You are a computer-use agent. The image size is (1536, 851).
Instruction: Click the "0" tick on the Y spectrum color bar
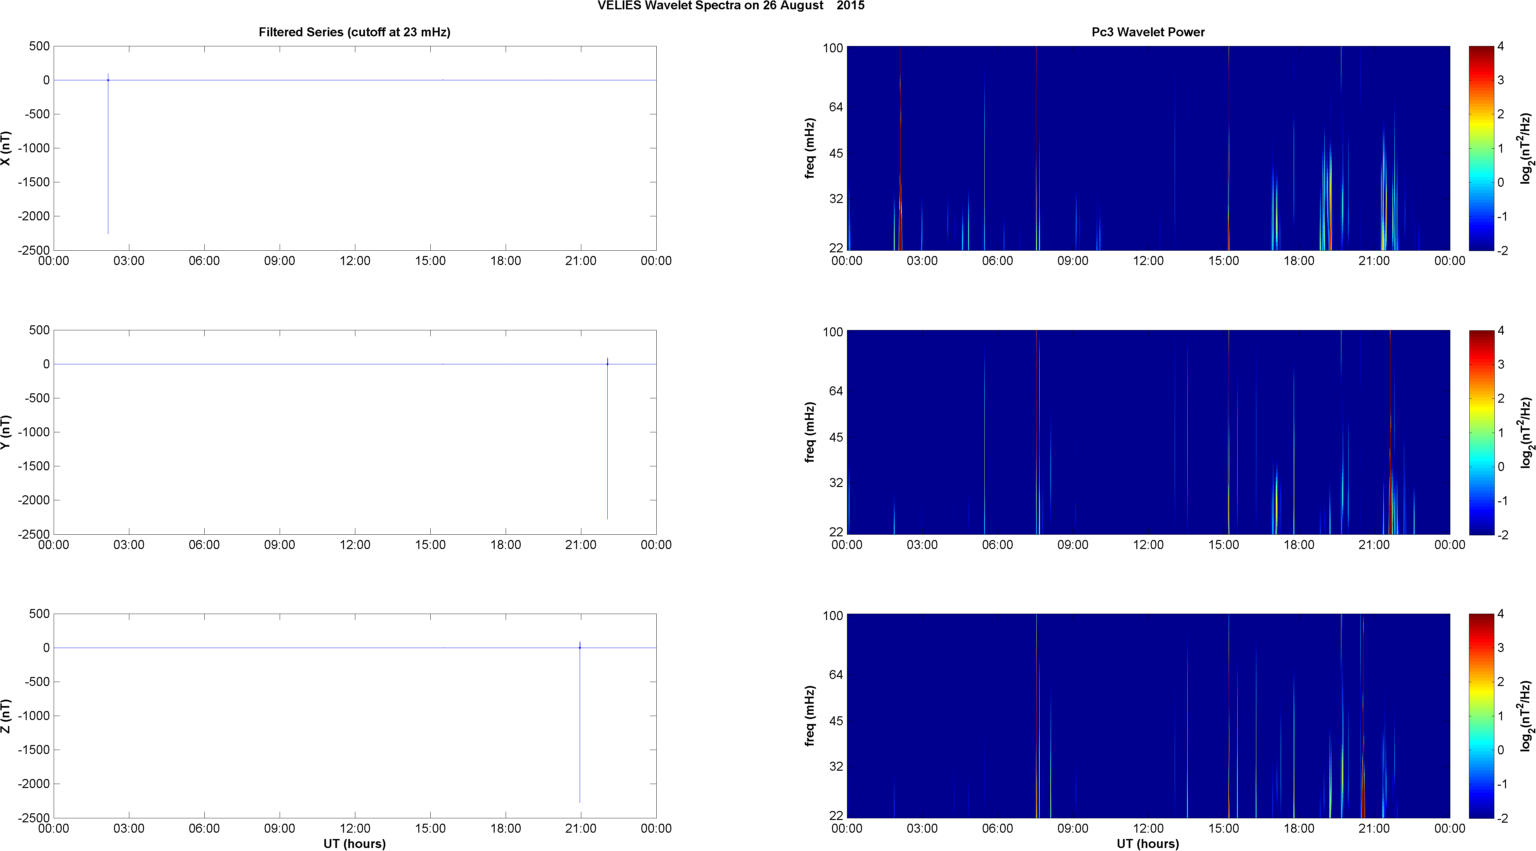[1501, 467]
